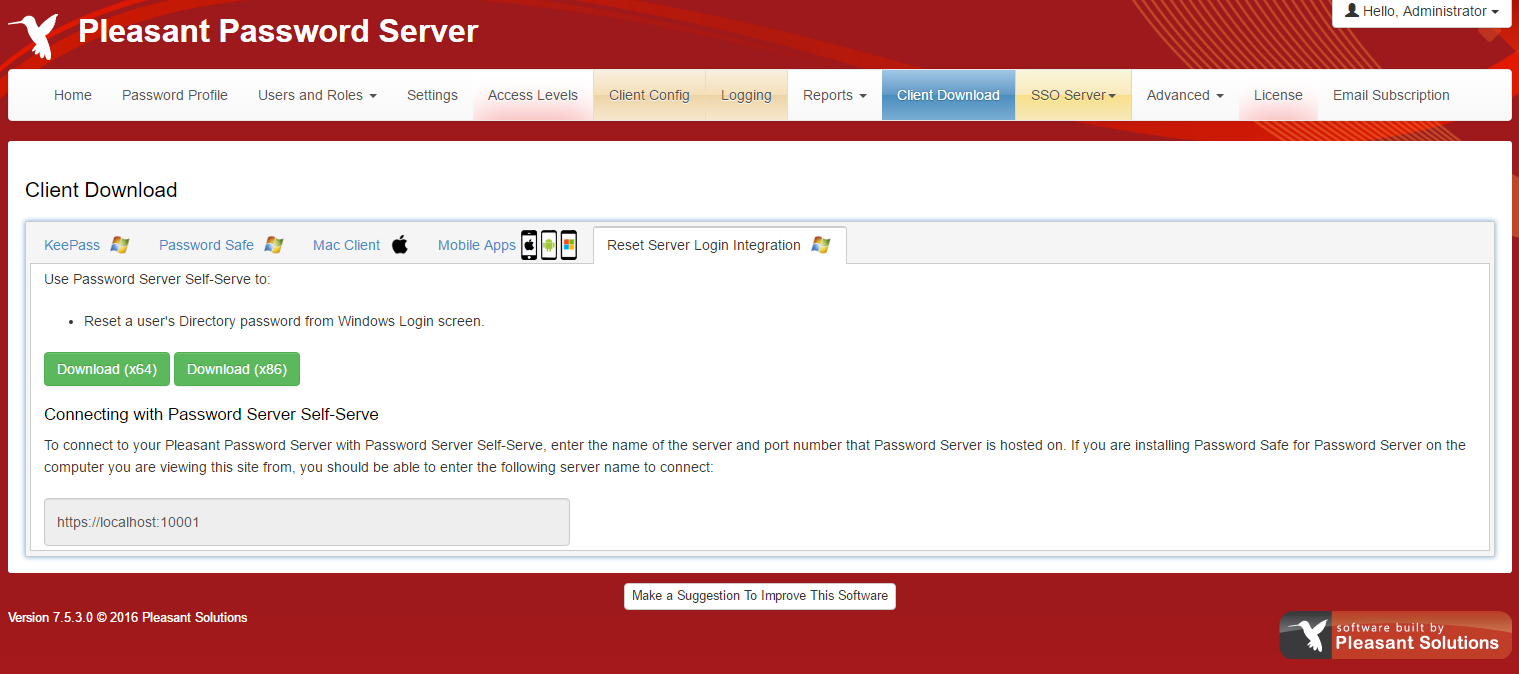Download the x86 installer
1519x674 pixels.
pyautogui.click(x=237, y=369)
